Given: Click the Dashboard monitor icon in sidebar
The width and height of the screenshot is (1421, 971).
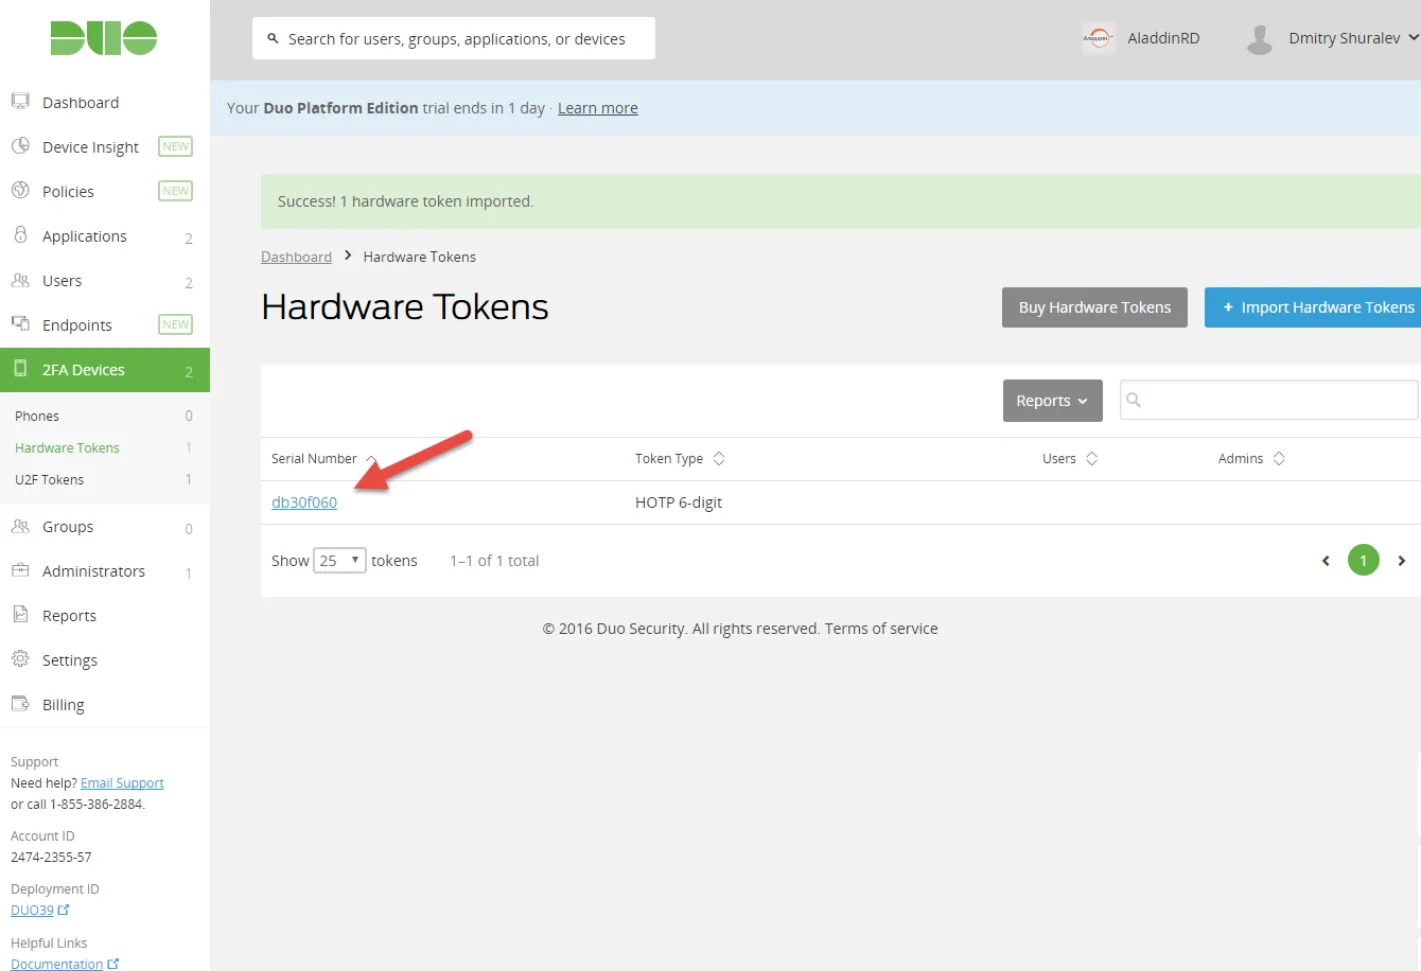Looking at the screenshot, I should tap(20, 101).
